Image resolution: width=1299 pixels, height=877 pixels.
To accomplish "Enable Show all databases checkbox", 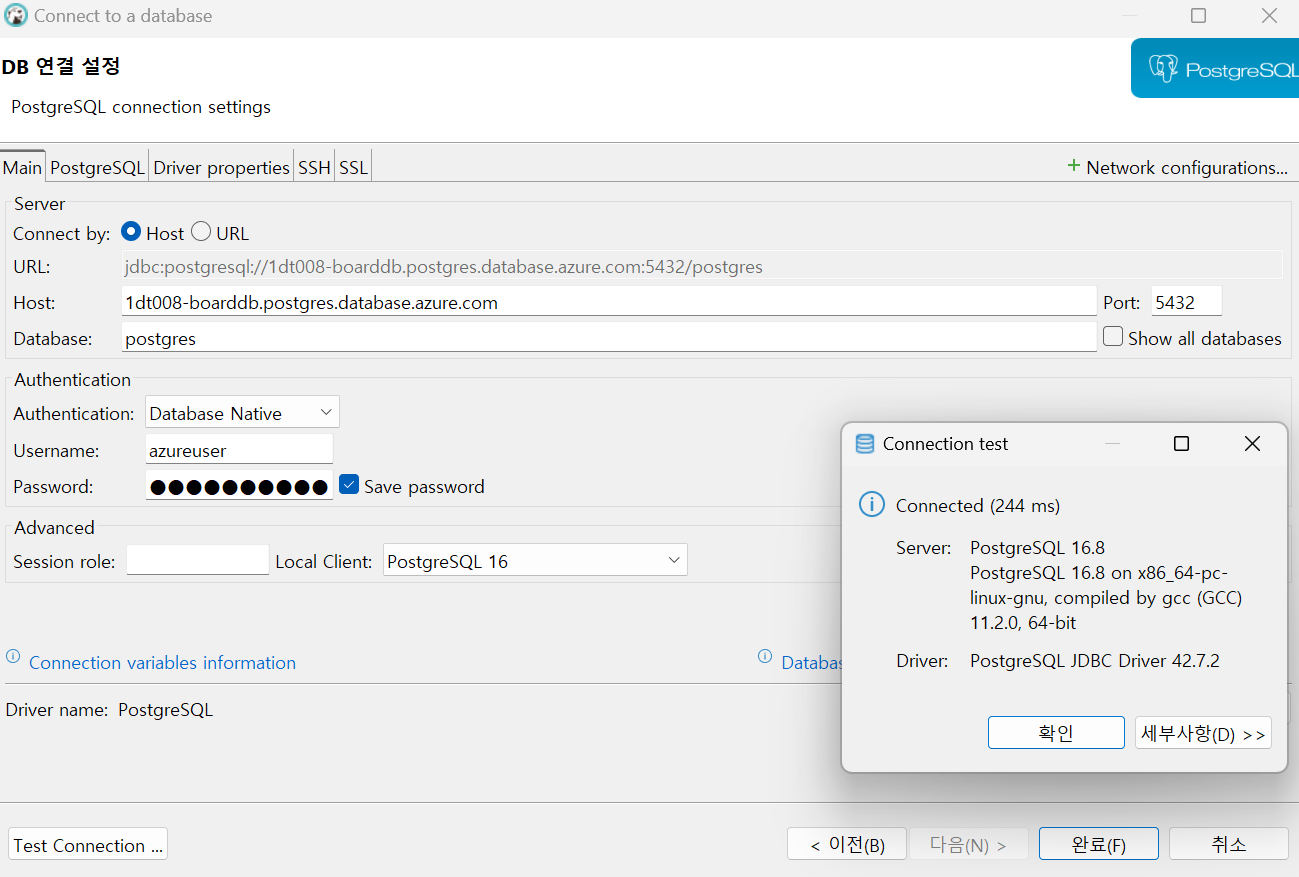I will coord(1113,337).
